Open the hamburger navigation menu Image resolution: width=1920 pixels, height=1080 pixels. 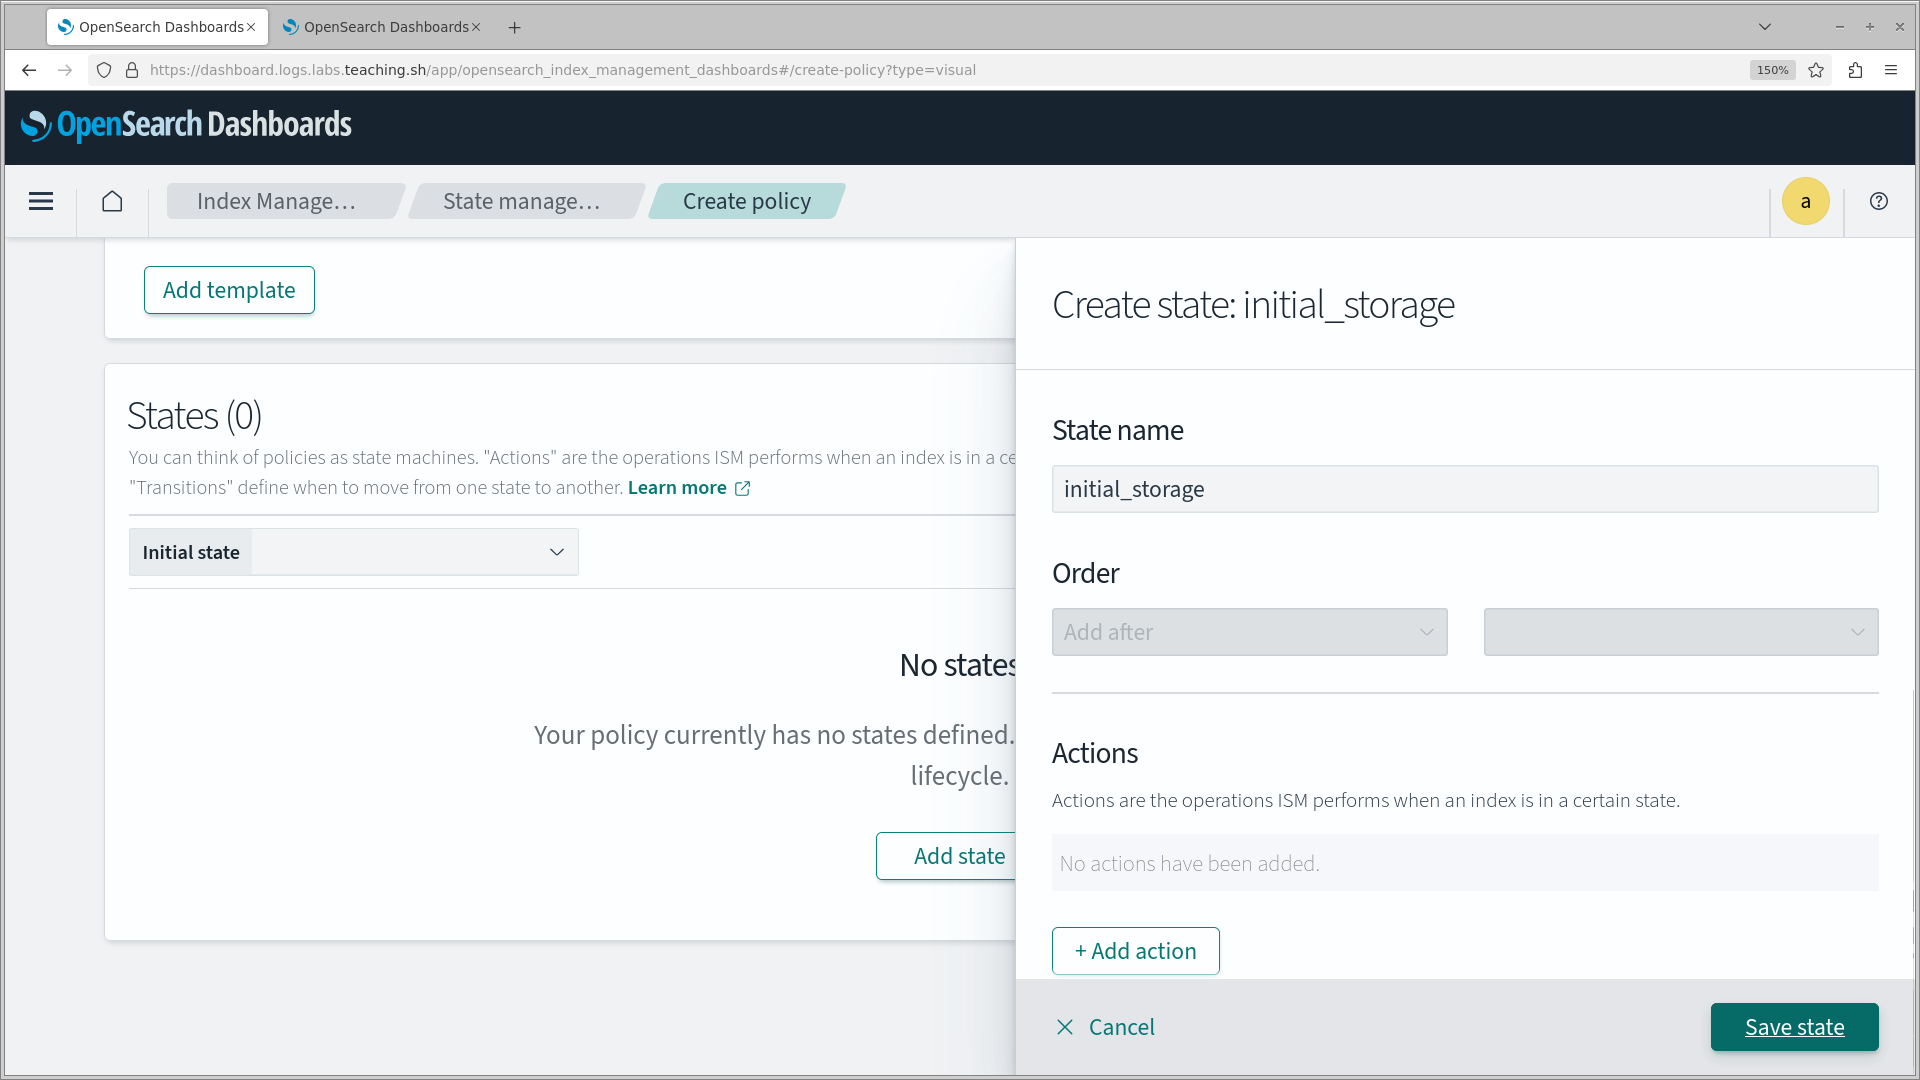pyautogui.click(x=41, y=201)
